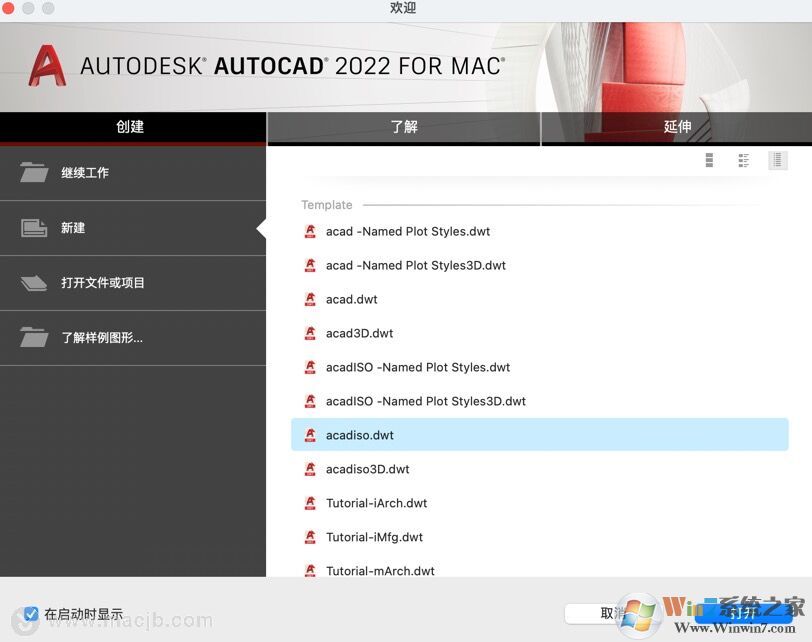Screen dimensions: 812x642
Task: Click icon of acad -Named Plot Styles.dwt
Action: [x=310, y=231]
